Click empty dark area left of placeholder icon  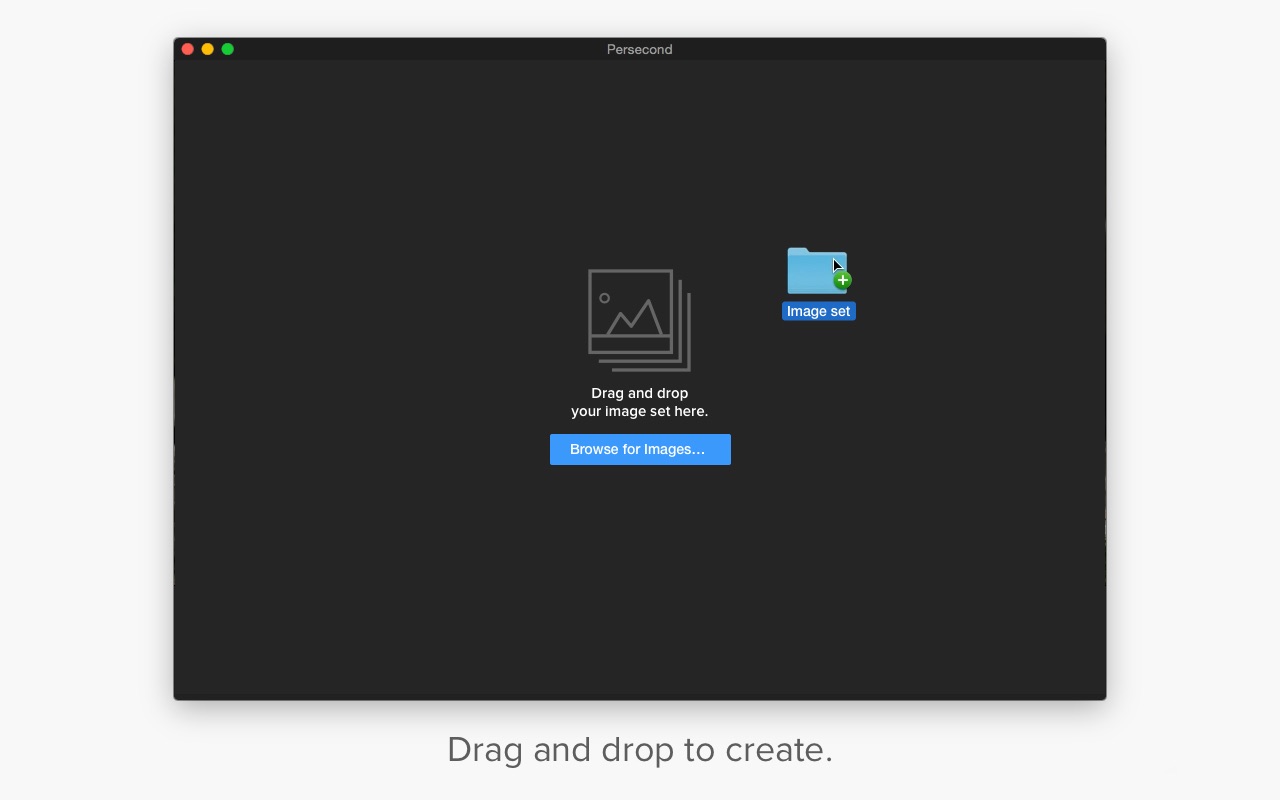pos(400,320)
